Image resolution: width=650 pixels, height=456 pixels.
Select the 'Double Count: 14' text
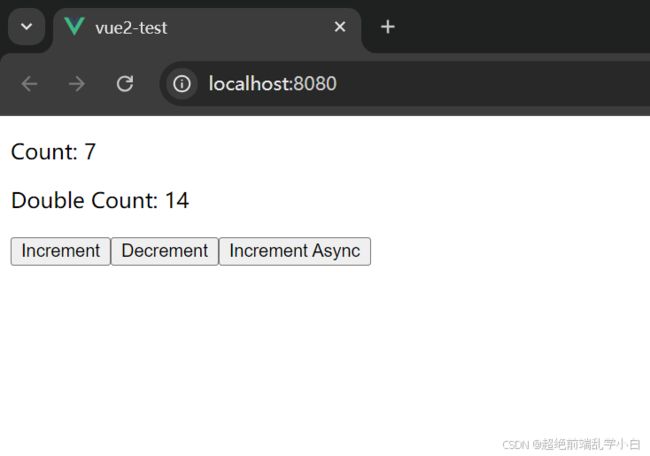[x=100, y=201]
